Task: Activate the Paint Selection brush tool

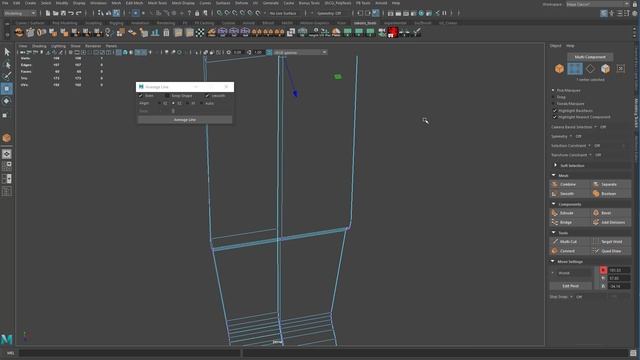Action: pos(7,76)
